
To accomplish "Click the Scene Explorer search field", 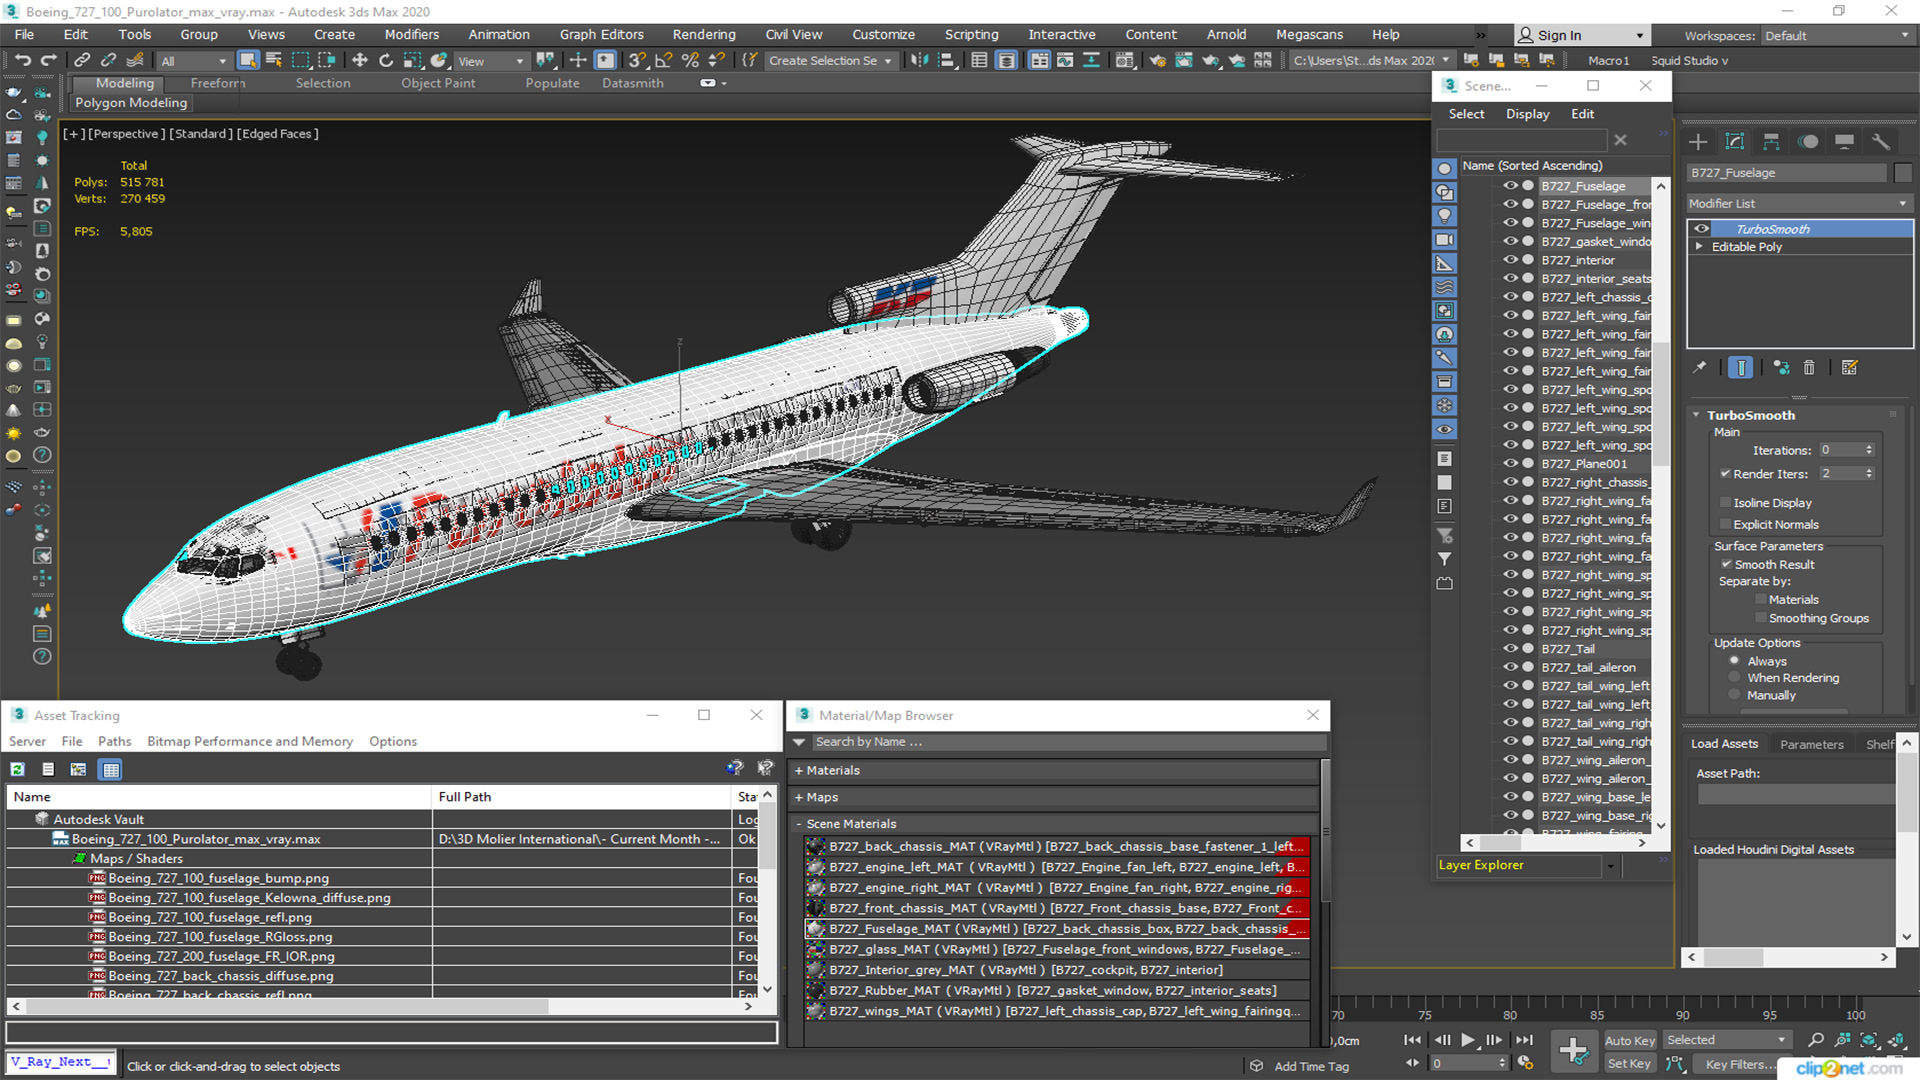I will pos(1521,141).
